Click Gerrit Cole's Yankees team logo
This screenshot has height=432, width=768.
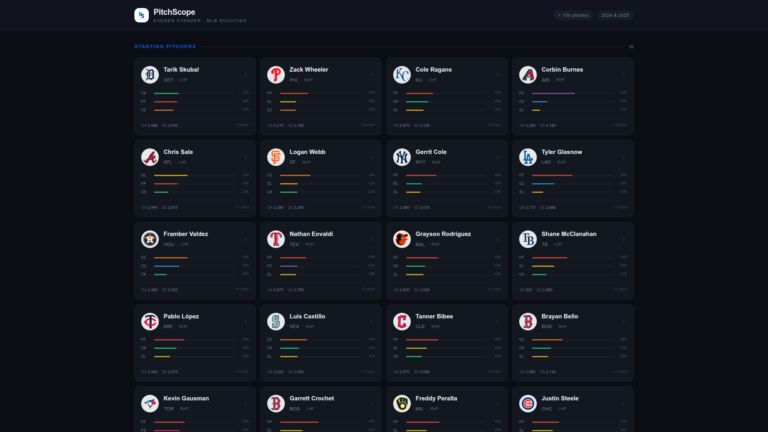(x=402, y=157)
